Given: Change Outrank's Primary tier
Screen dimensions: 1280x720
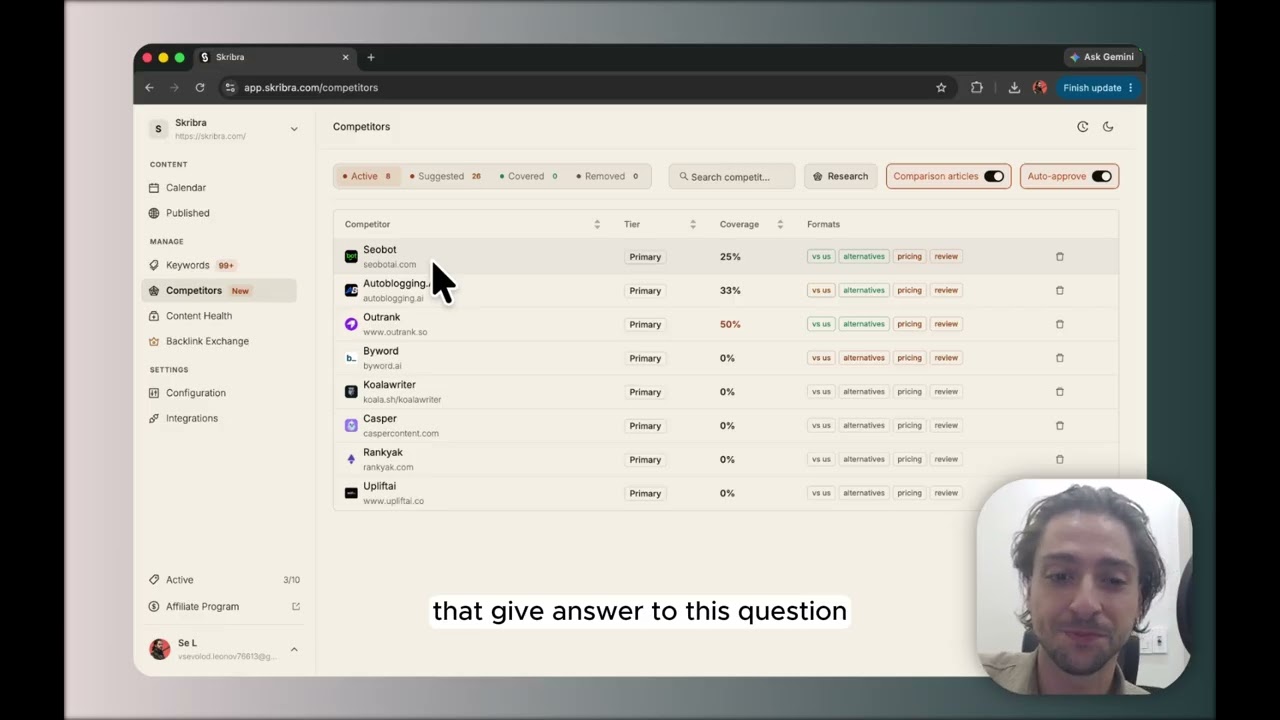Looking at the screenshot, I should [x=645, y=324].
